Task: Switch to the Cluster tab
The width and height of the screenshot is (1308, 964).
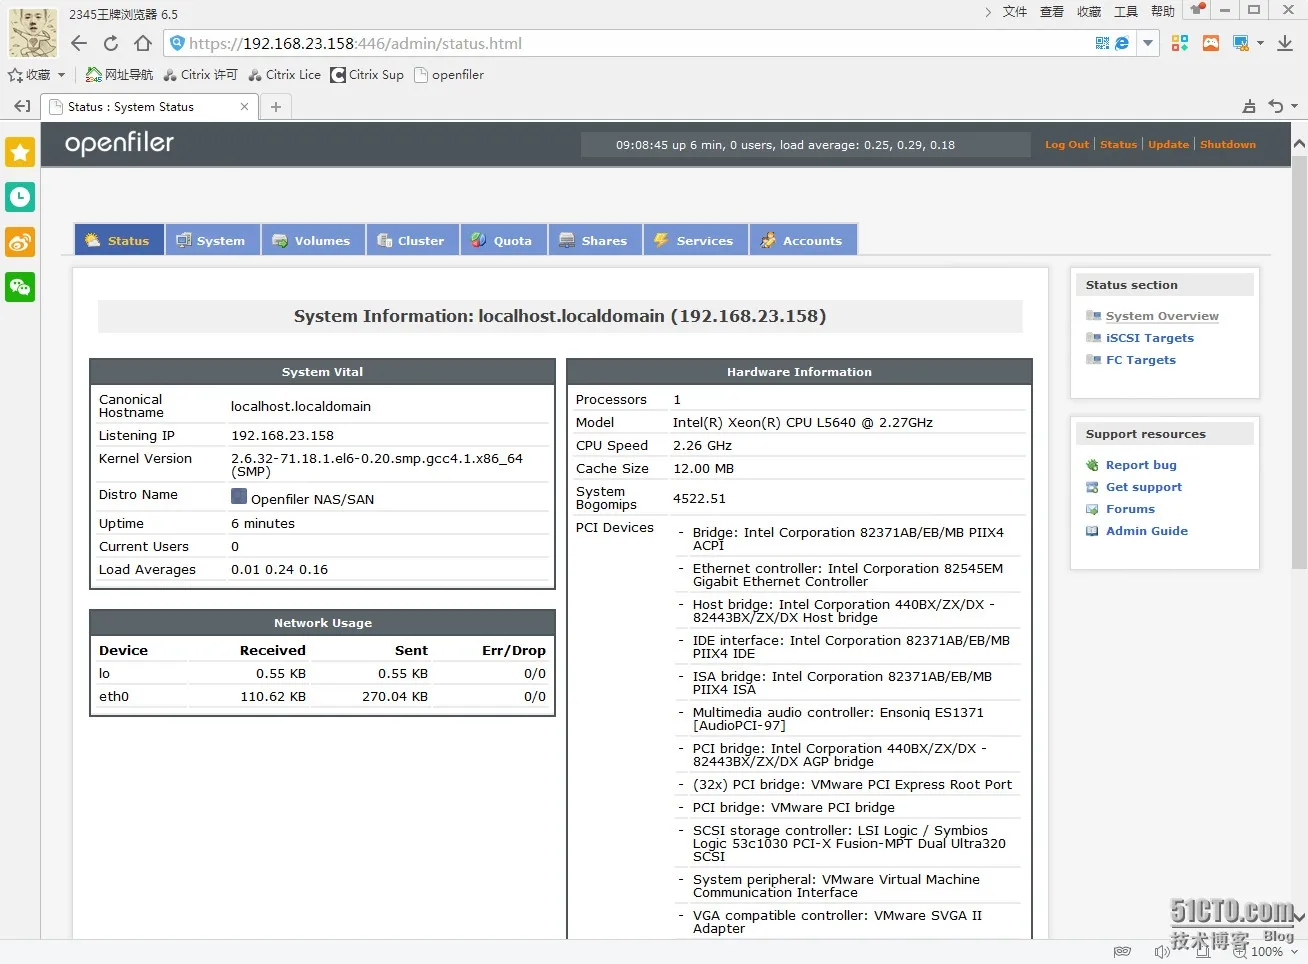Action: pyautogui.click(x=412, y=240)
